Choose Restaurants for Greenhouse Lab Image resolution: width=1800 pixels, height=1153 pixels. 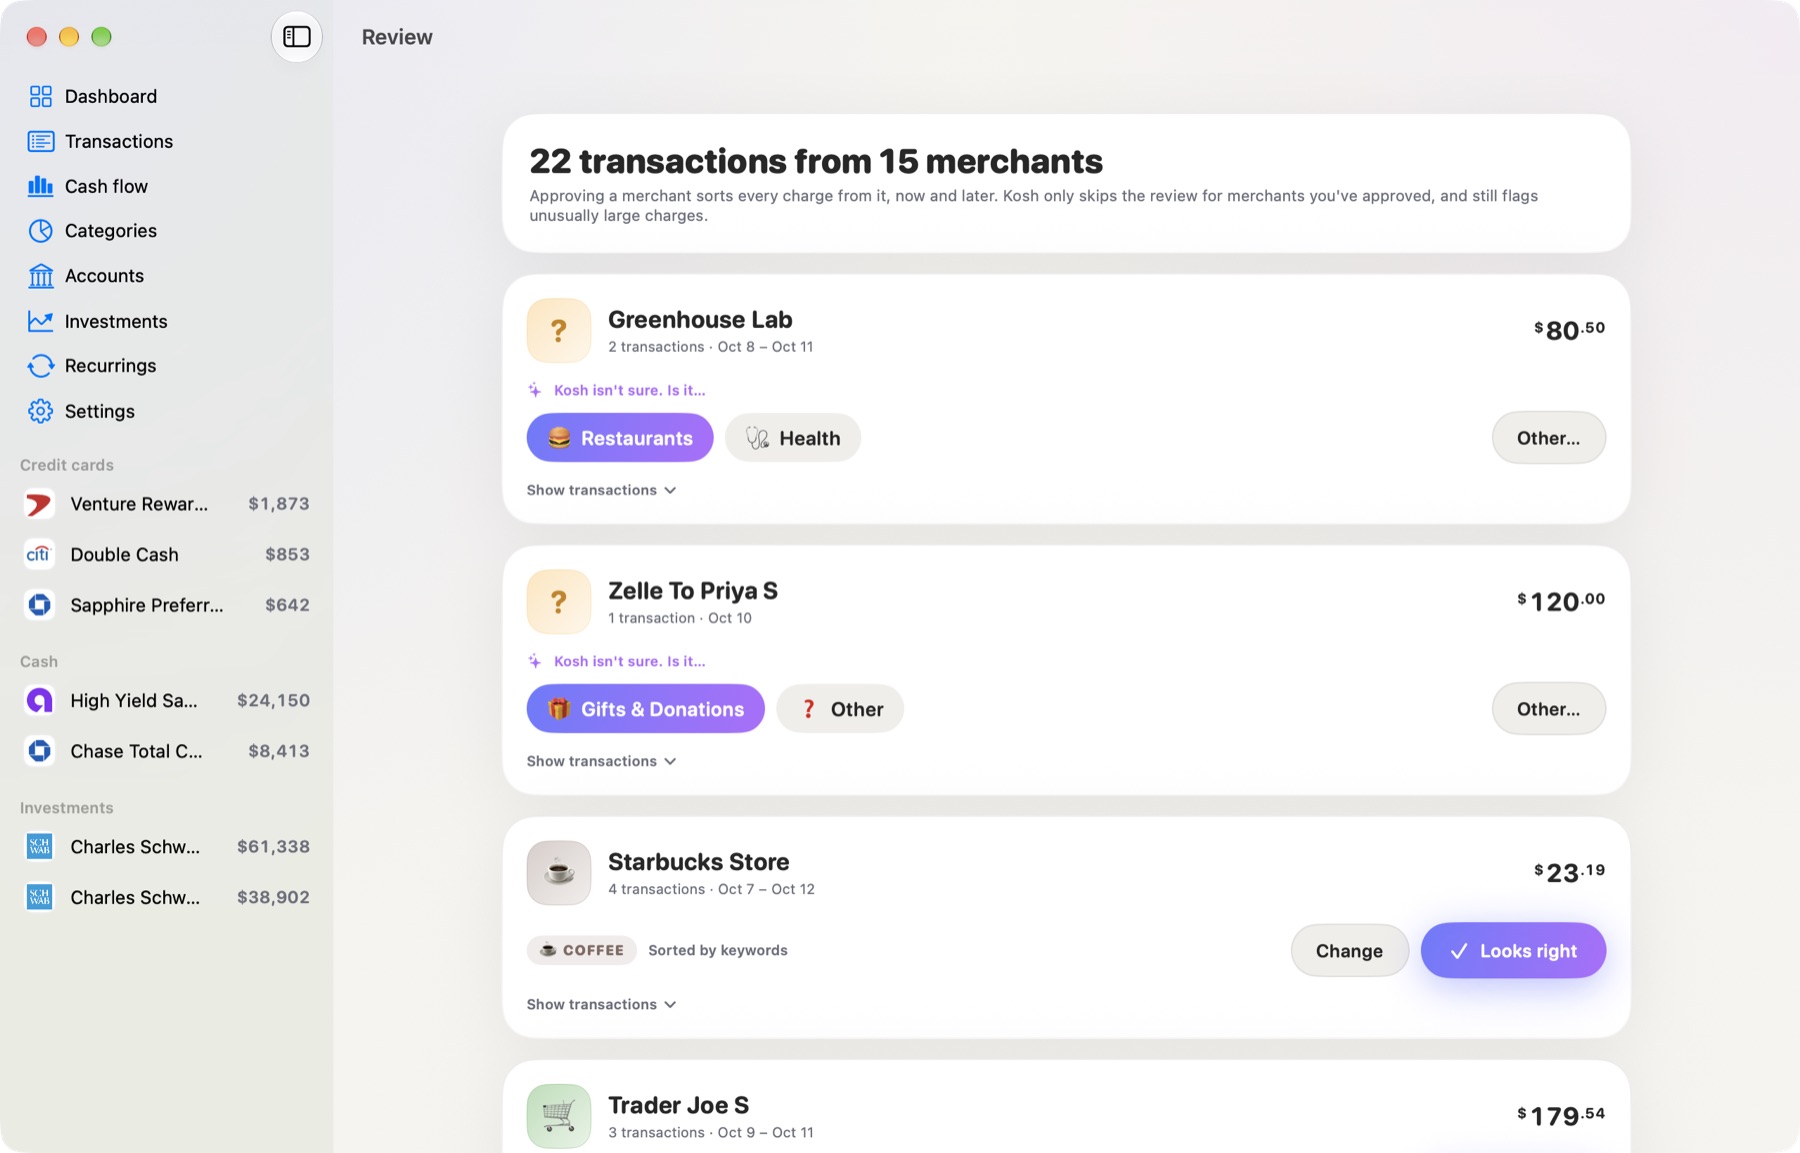coord(620,438)
